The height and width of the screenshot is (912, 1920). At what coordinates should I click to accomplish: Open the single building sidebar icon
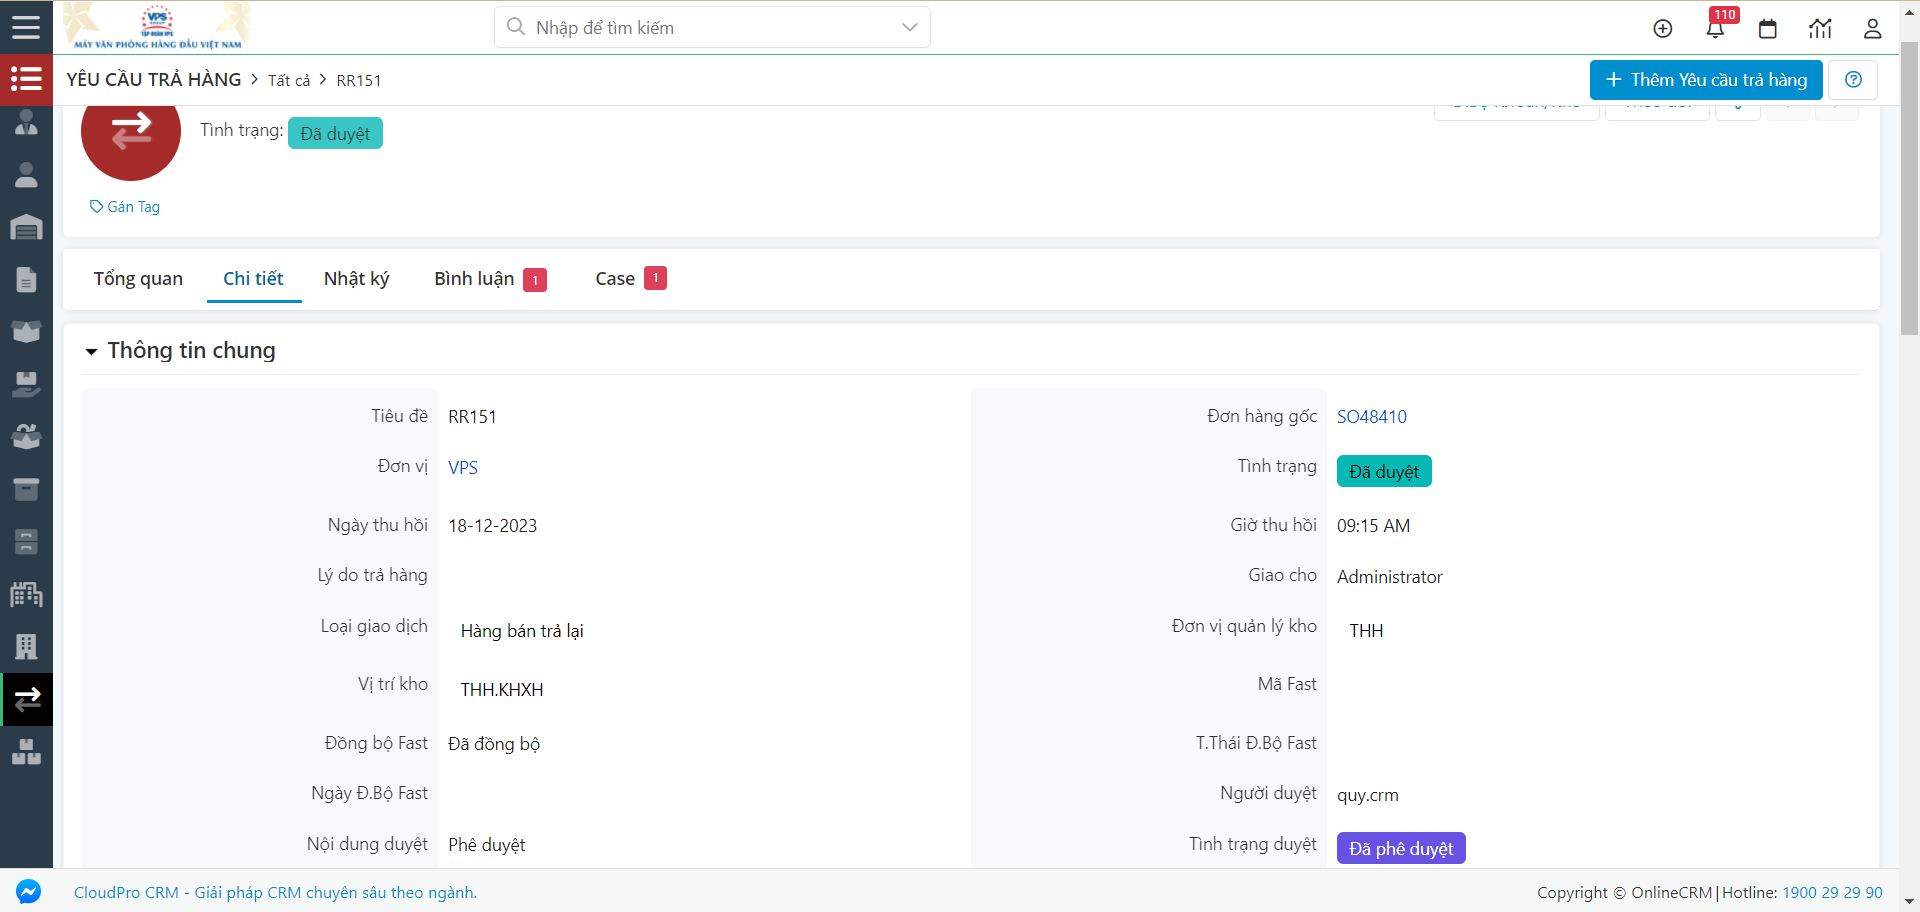coord(26,646)
